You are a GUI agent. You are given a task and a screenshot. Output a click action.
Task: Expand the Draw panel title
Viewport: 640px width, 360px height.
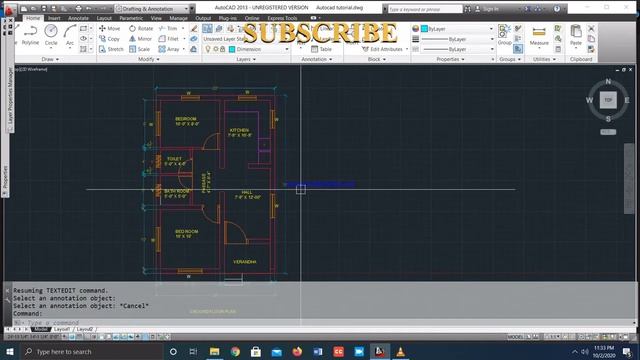pos(50,59)
